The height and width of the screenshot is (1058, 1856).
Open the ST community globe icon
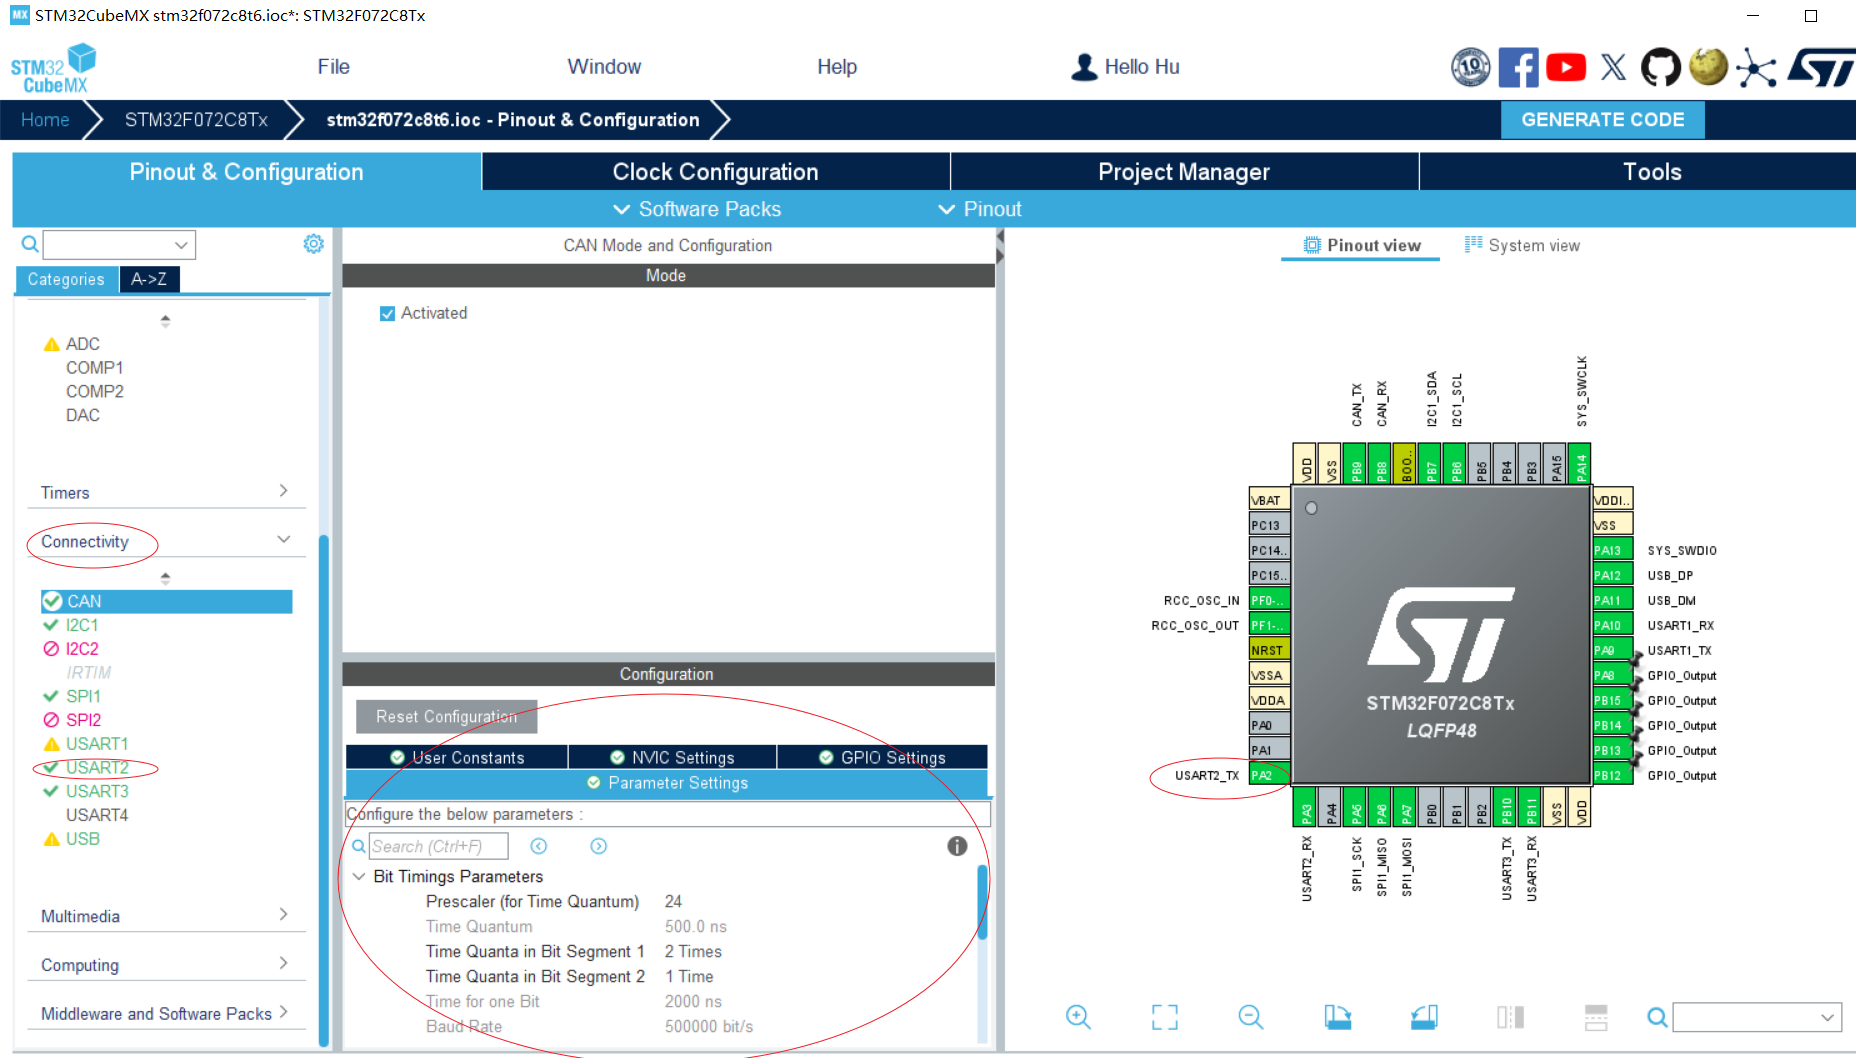pyautogui.click(x=1708, y=67)
